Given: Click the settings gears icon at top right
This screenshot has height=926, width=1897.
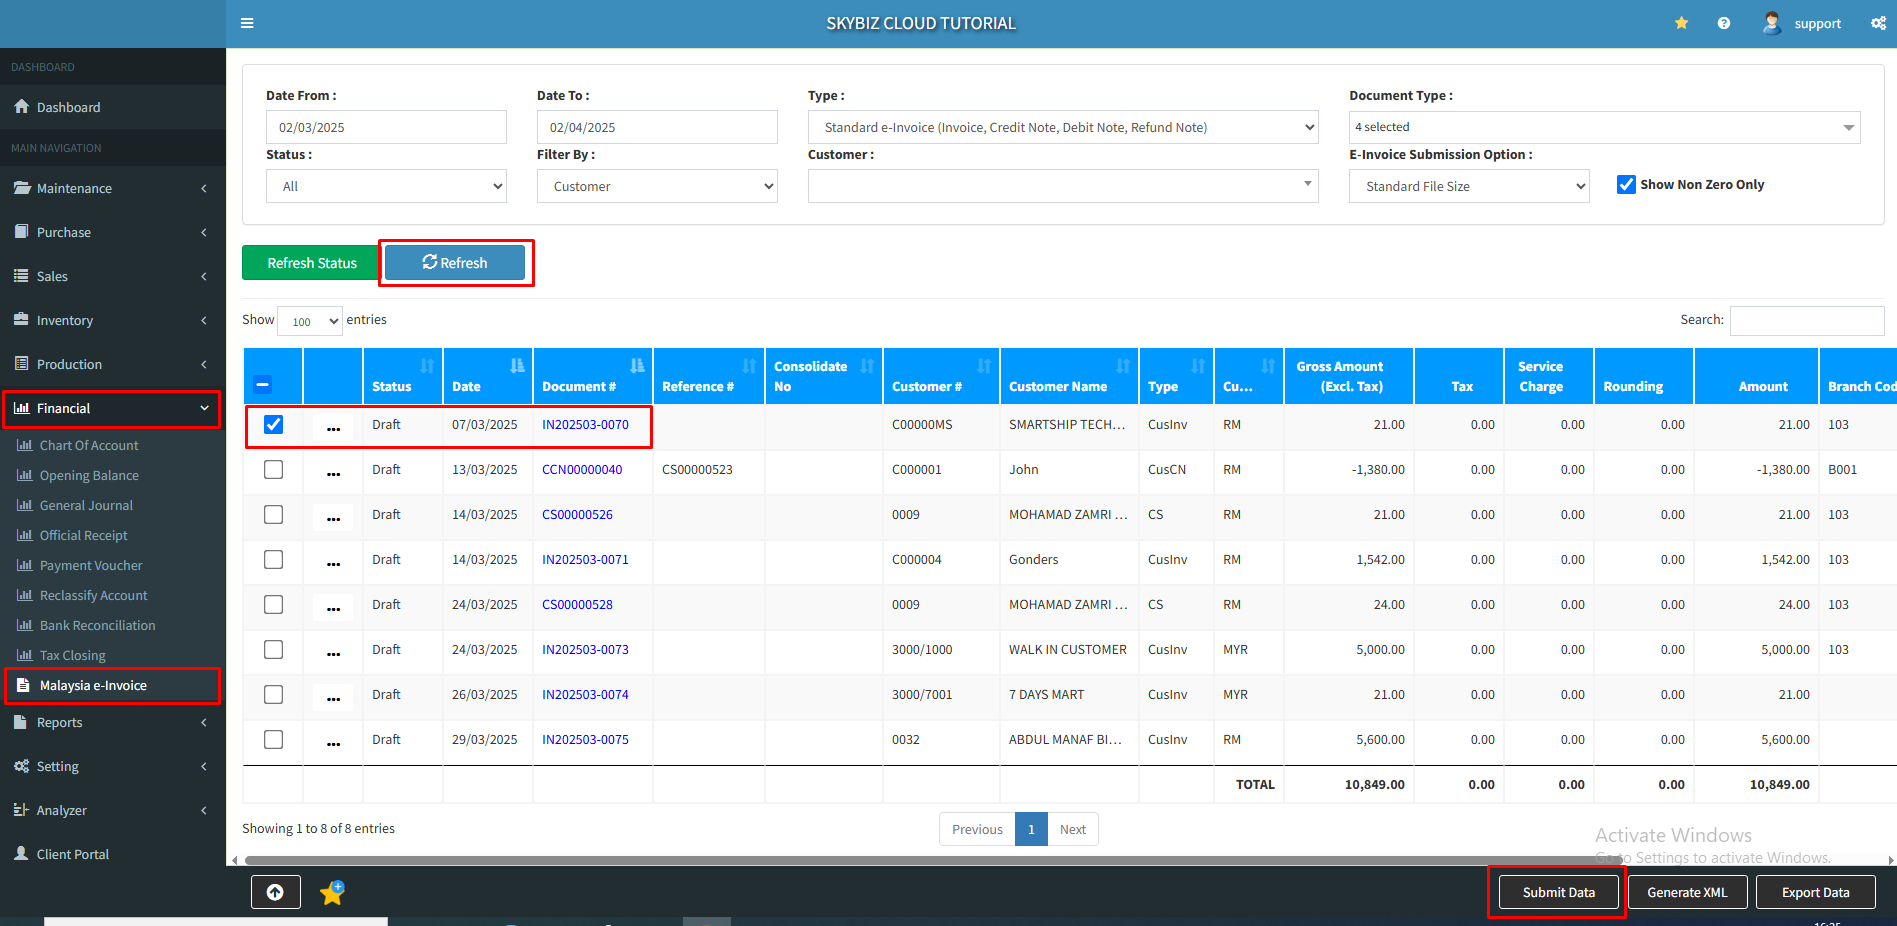Looking at the screenshot, I should [1878, 23].
